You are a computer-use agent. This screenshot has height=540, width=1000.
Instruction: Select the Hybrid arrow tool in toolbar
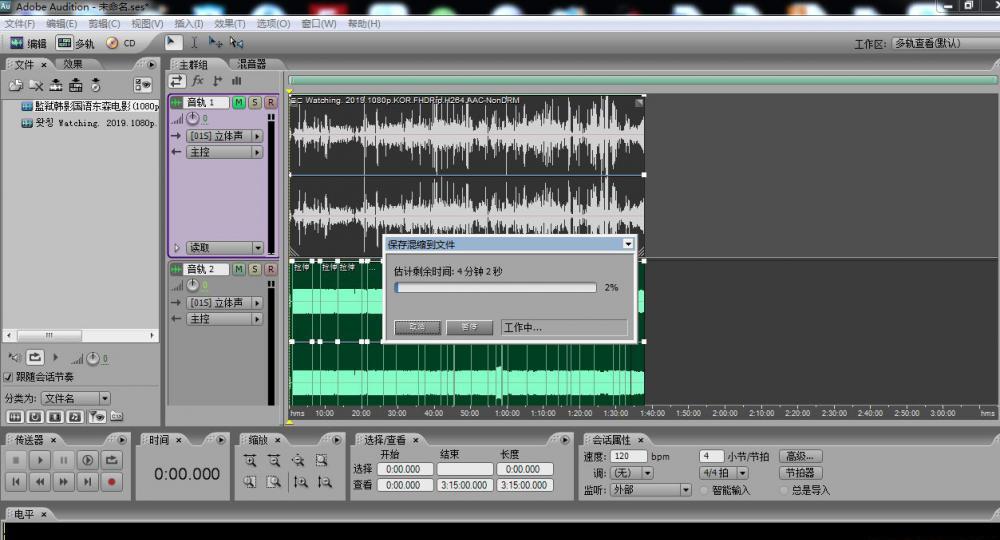click(x=171, y=42)
